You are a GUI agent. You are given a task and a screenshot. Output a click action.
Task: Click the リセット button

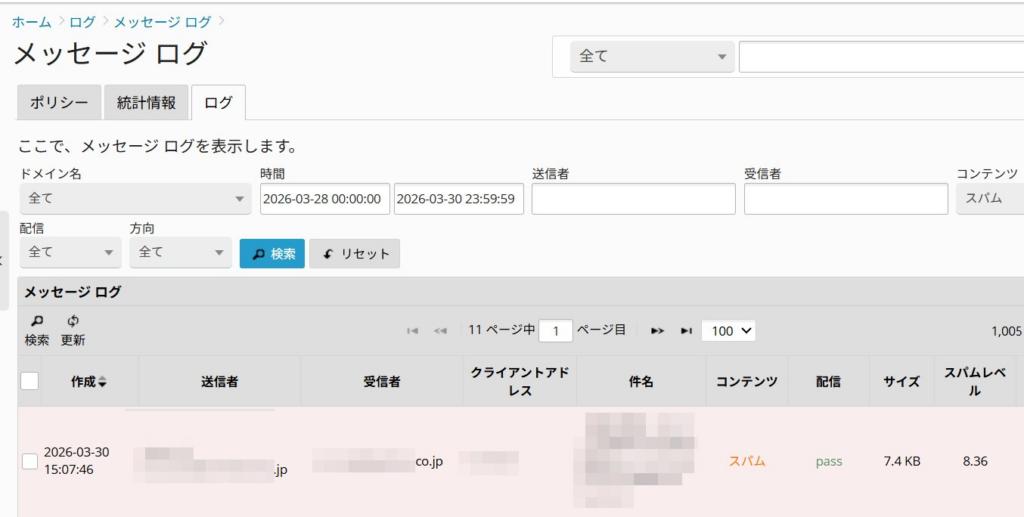tap(355, 254)
